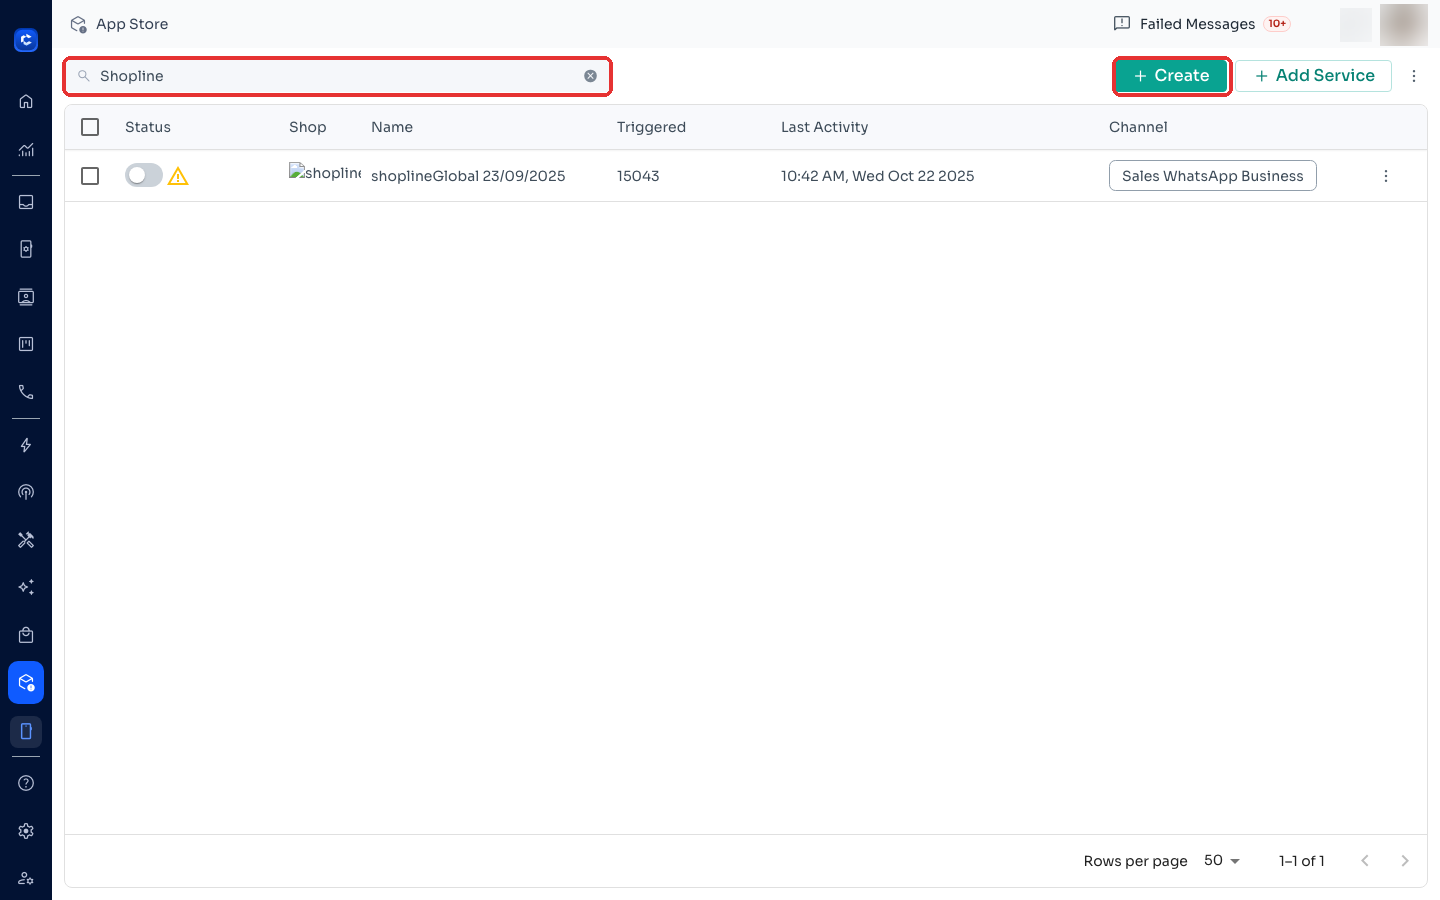Clear the Shopline search text with X icon
Image resolution: width=1440 pixels, height=900 pixels.
[591, 76]
